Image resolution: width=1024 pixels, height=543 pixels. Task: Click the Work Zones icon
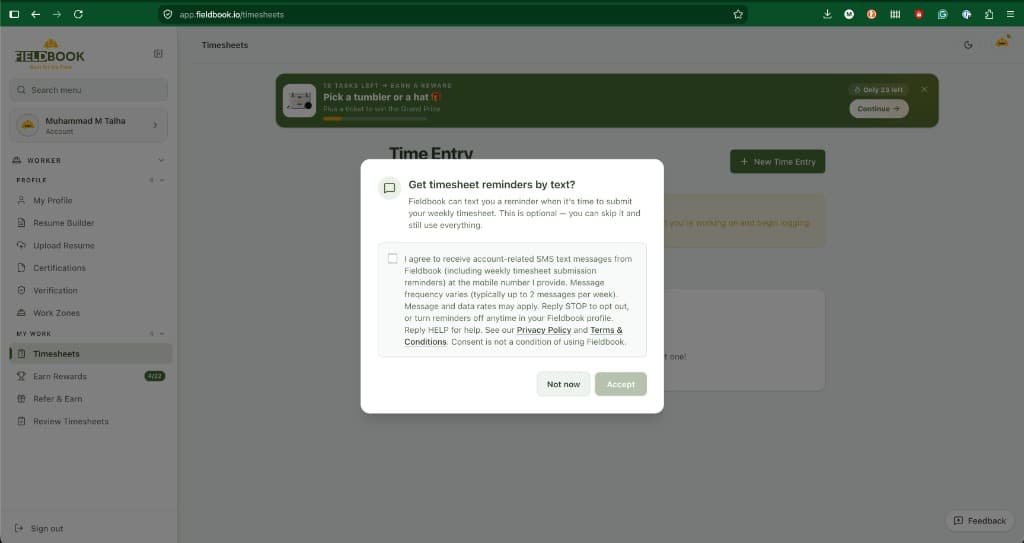point(21,313)
